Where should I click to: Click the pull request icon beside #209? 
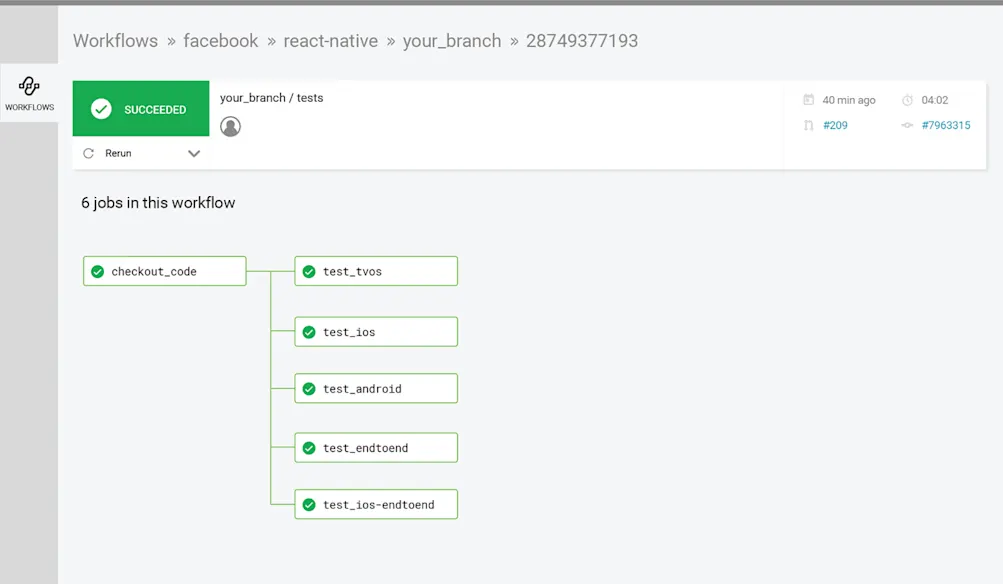click(x=807, y=125)
